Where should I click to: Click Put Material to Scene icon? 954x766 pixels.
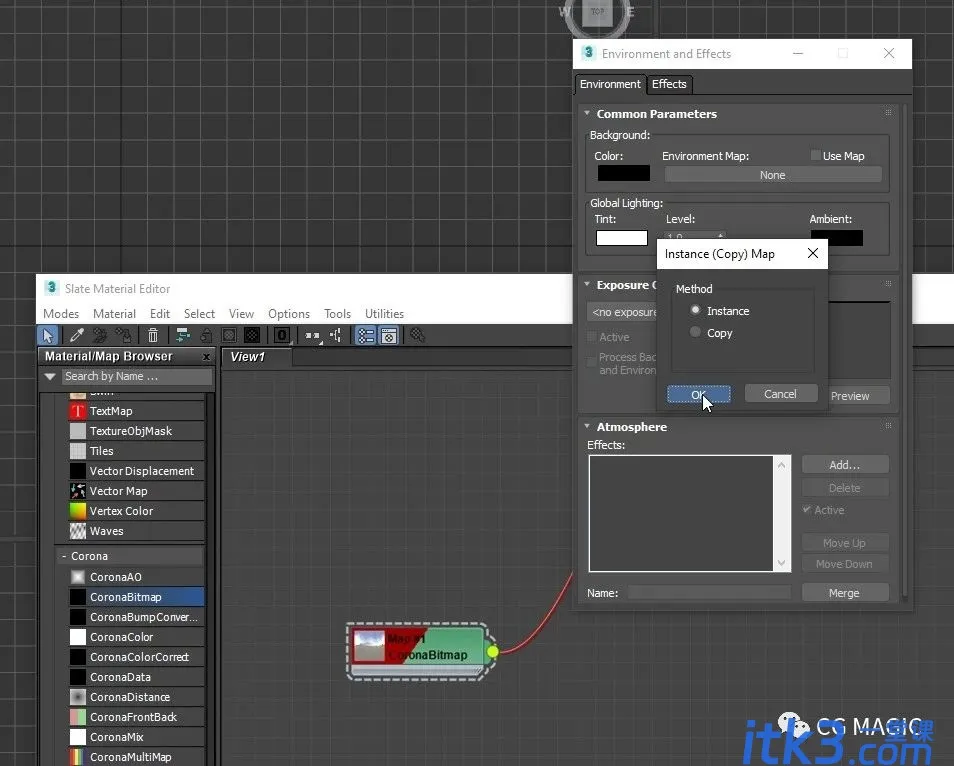[100, 335]
